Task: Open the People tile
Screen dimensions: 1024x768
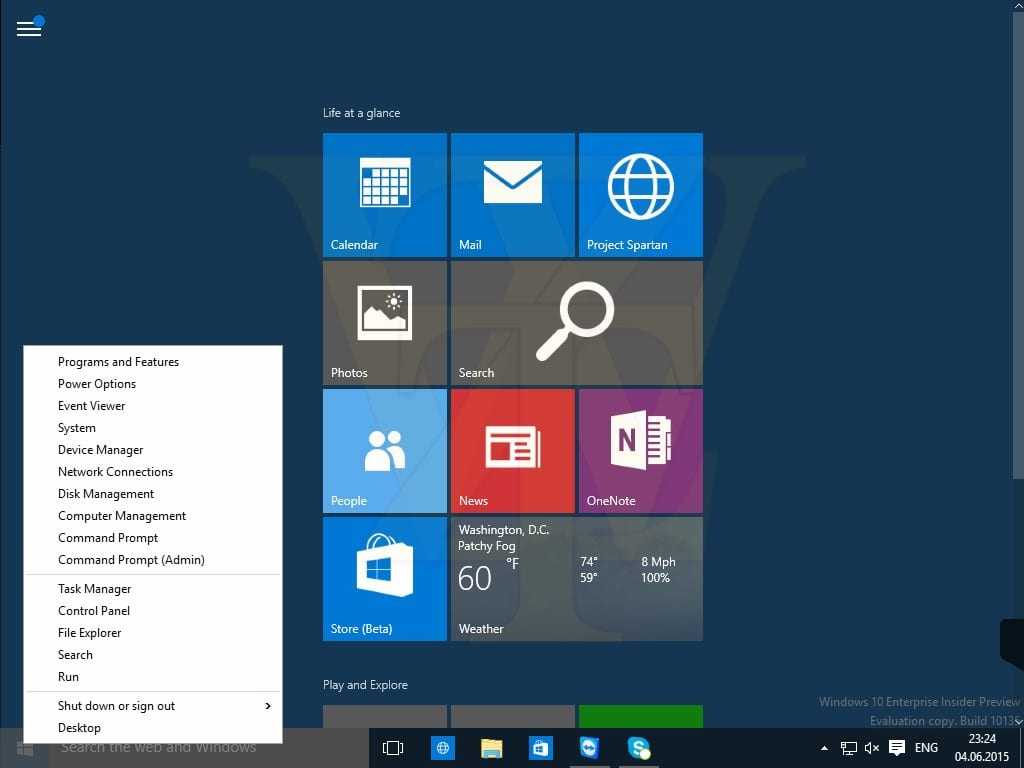Action: pyautogui.click(x=384, y=450)
